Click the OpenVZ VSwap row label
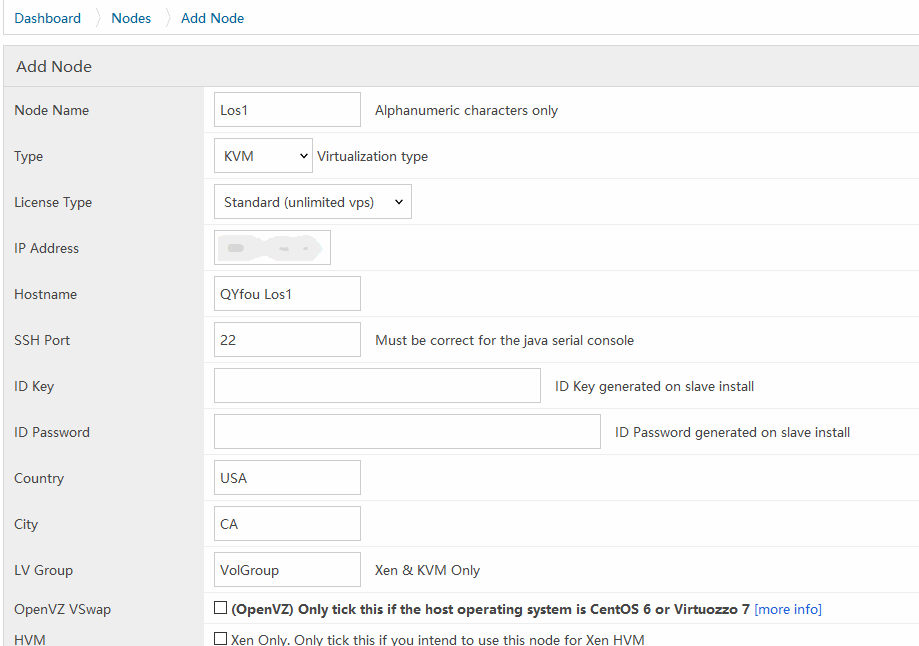 coord(60,609)
